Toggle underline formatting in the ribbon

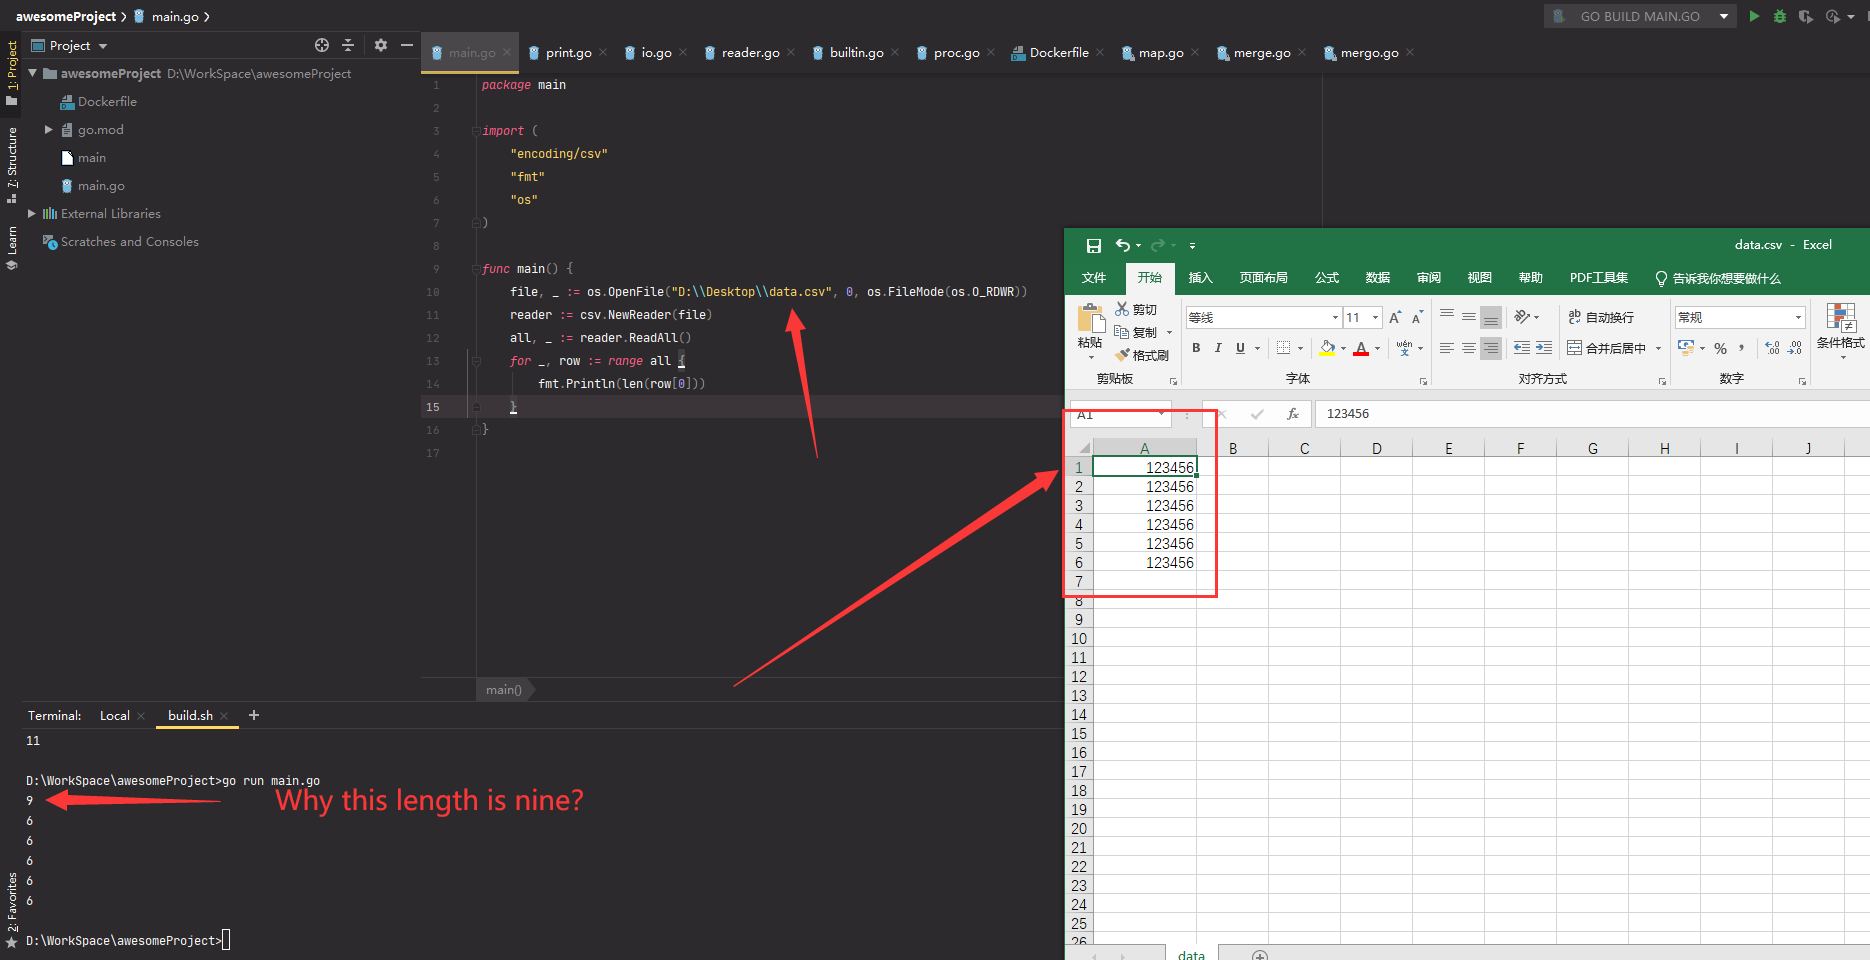tap(1238, 348)
